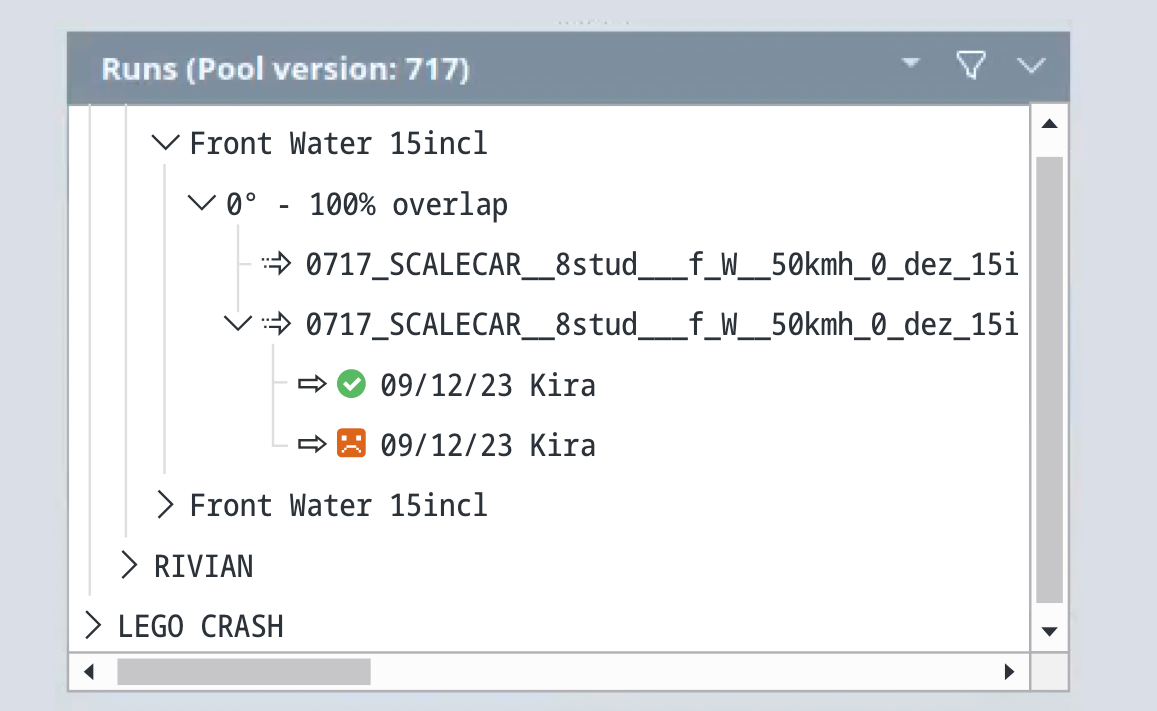
Task: Select the successful 09/12/23 Kira run
Action: (488, 385)
